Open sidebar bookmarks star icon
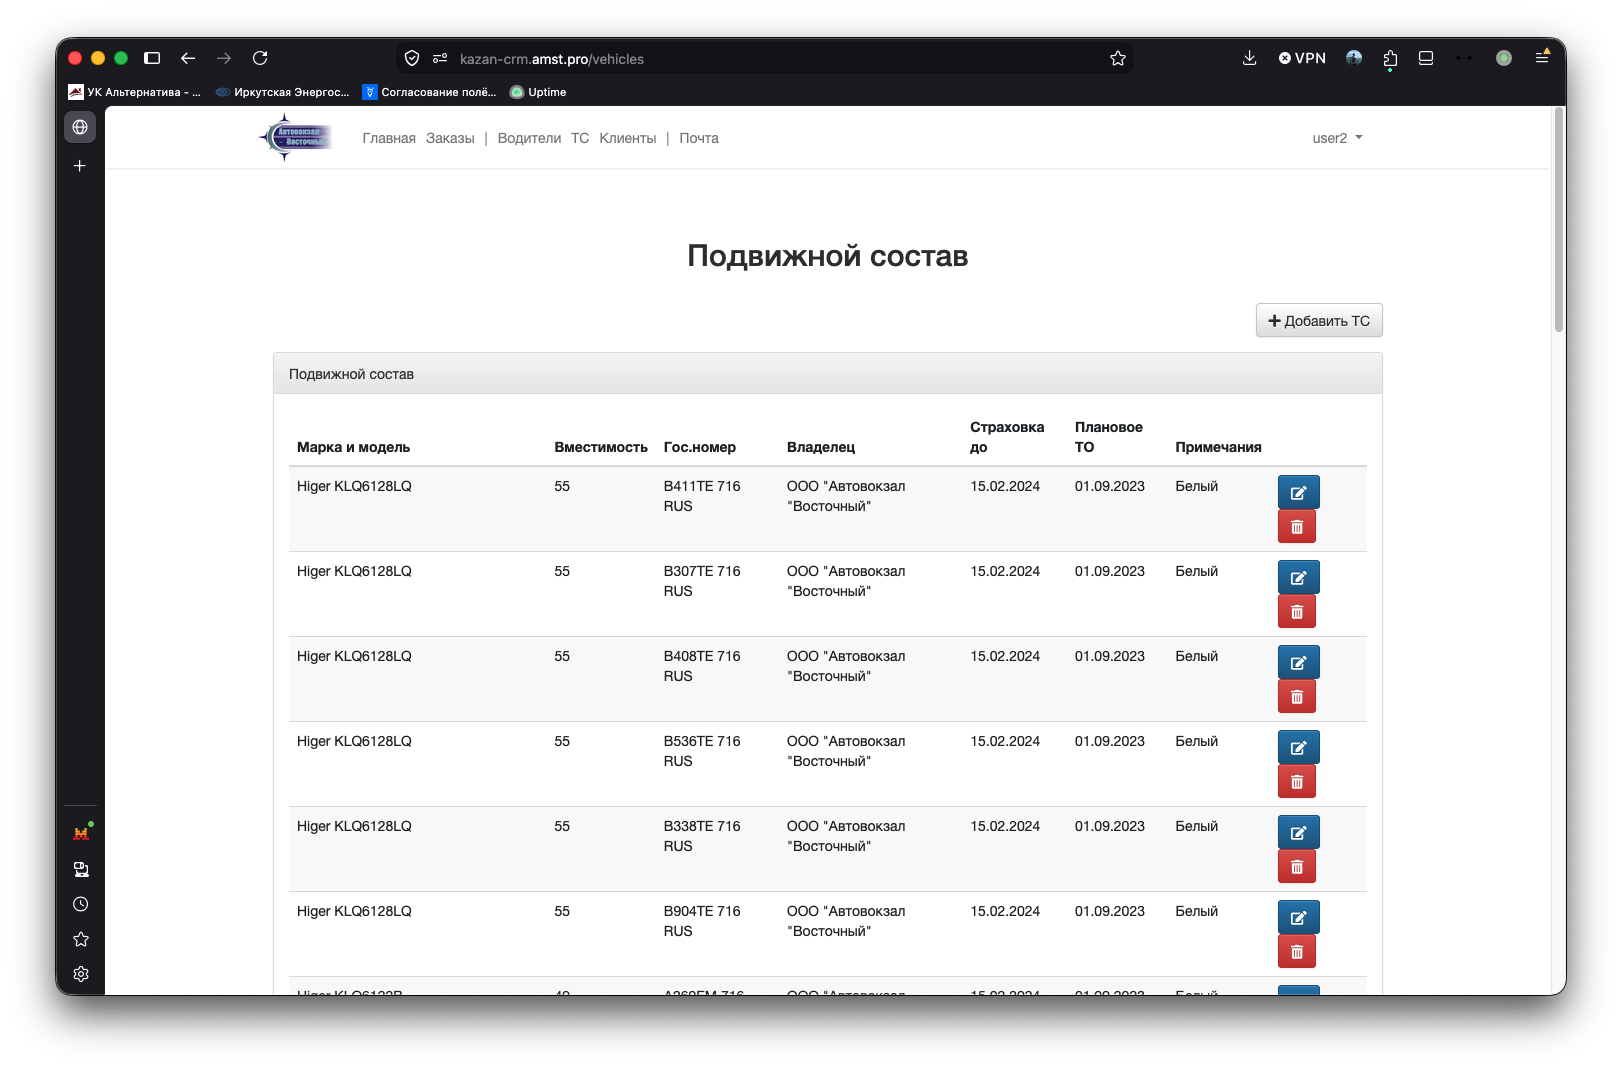This screenshot has height=1069, width=1622. 81,939
